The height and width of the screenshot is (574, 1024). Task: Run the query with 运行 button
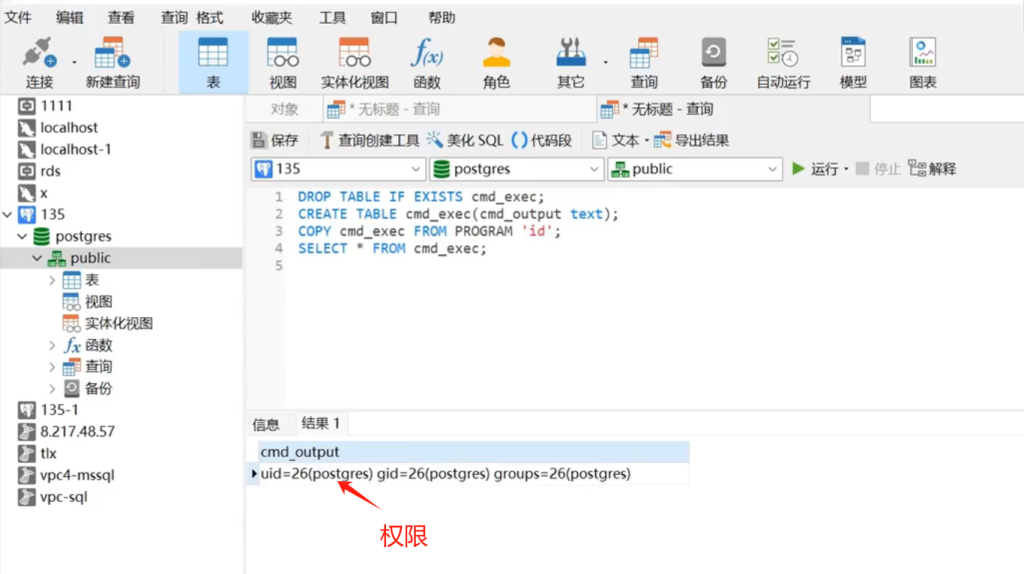pyautogui.click(x=814, y=168)
